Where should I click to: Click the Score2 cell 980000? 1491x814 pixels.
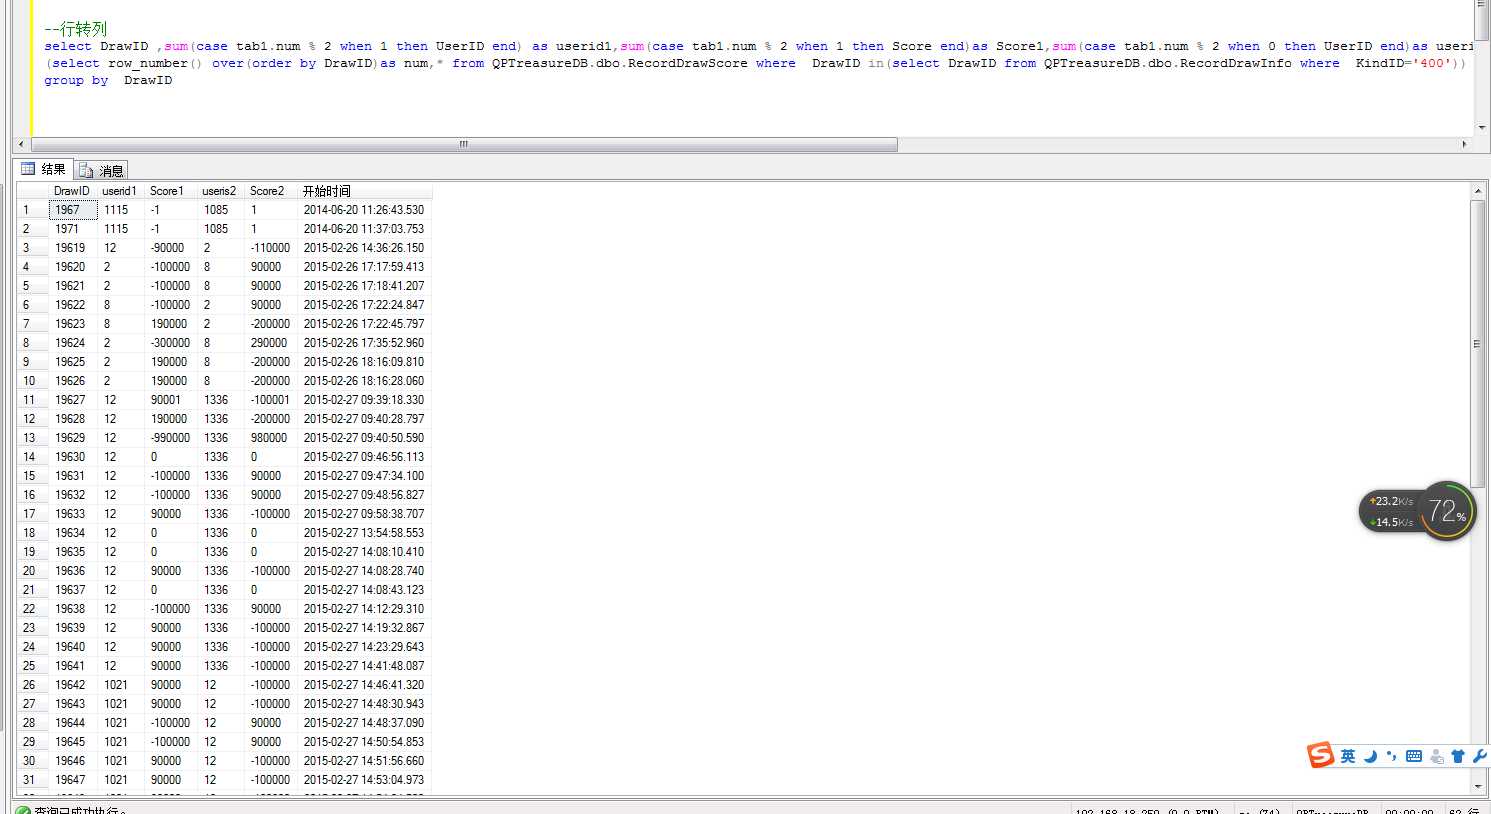point(271,438)
